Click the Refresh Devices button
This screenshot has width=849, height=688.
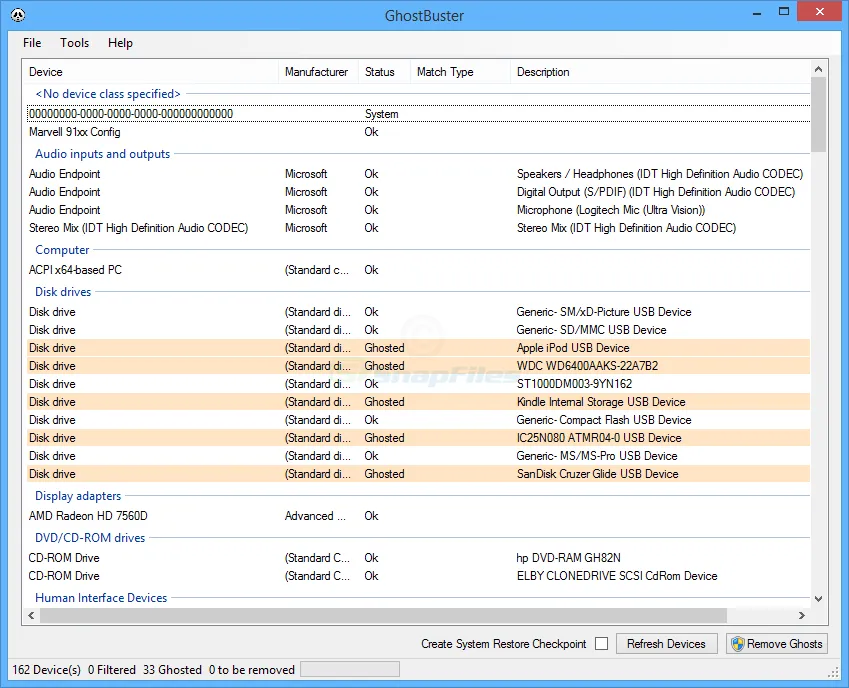pos(666,644)
